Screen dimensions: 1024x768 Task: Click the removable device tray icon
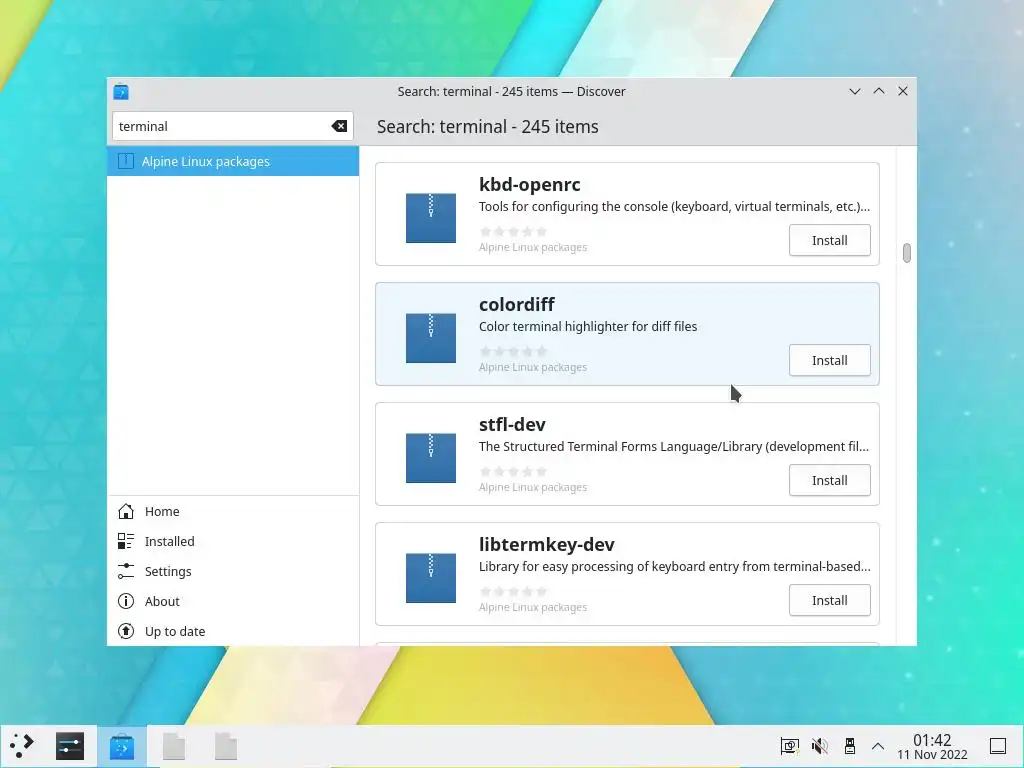[x=850, y=746]
